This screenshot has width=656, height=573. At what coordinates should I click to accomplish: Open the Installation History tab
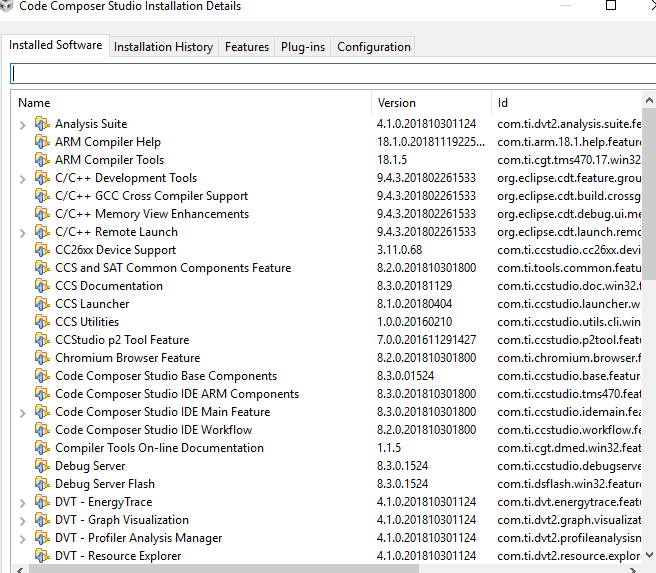click(164, 47)
